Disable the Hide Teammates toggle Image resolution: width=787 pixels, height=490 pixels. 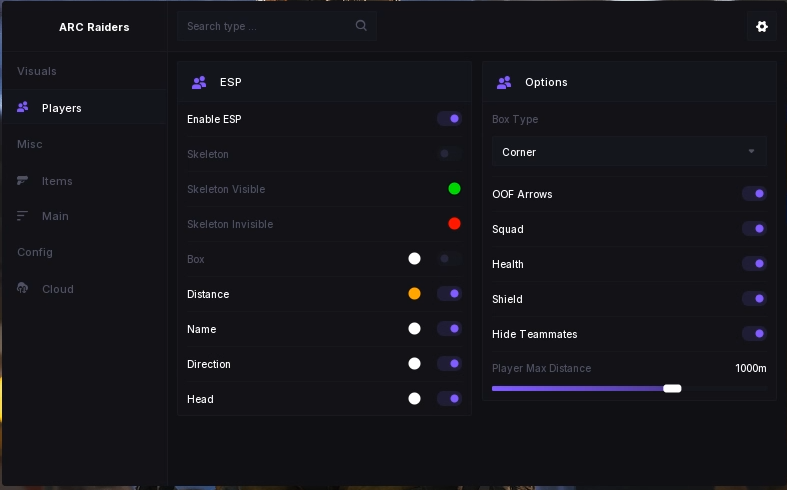pyautogui.click(x=754, y=334)
